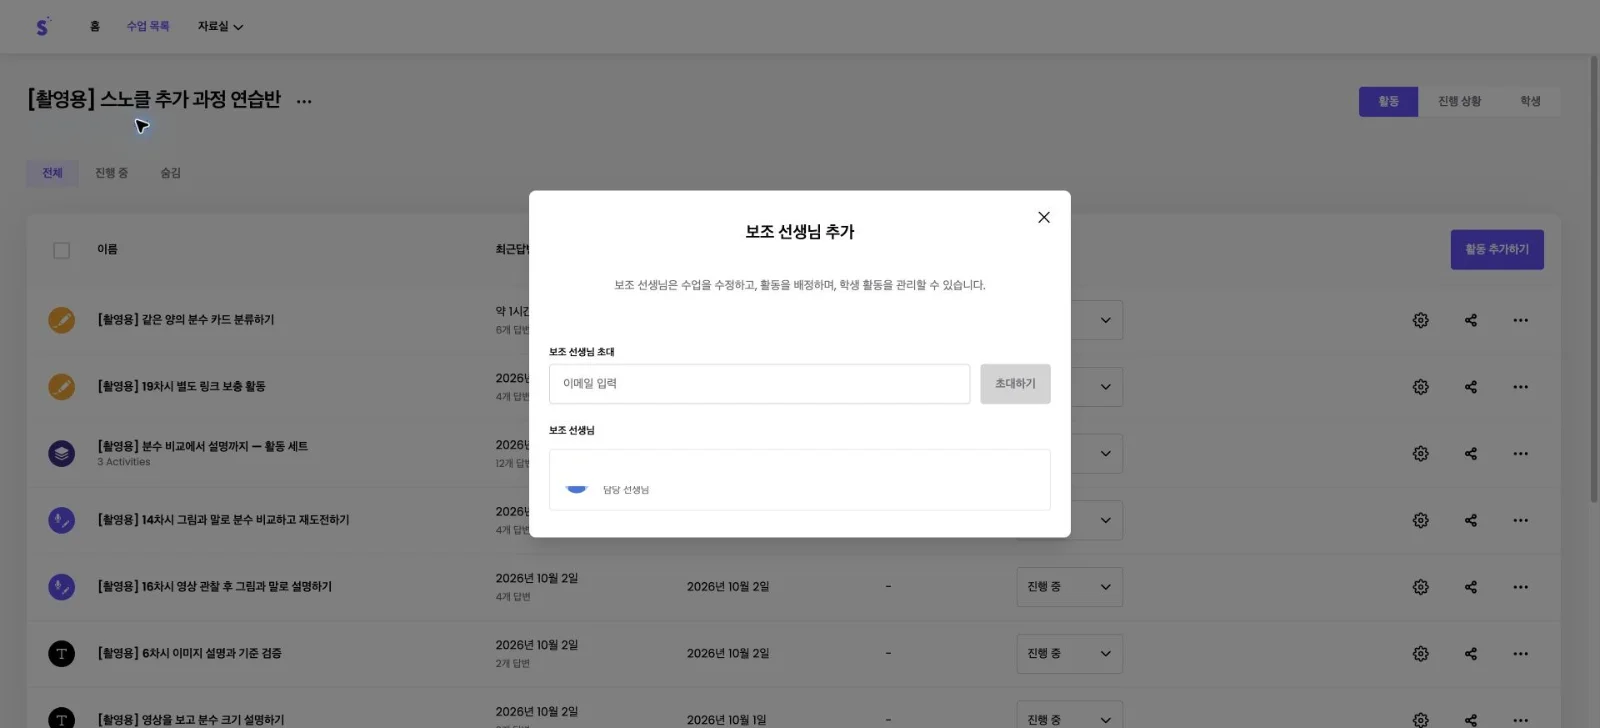Viewport: 1600px width, 728px height.
Task: Select the 숨김 filter tab
Action: coord(171,173)
